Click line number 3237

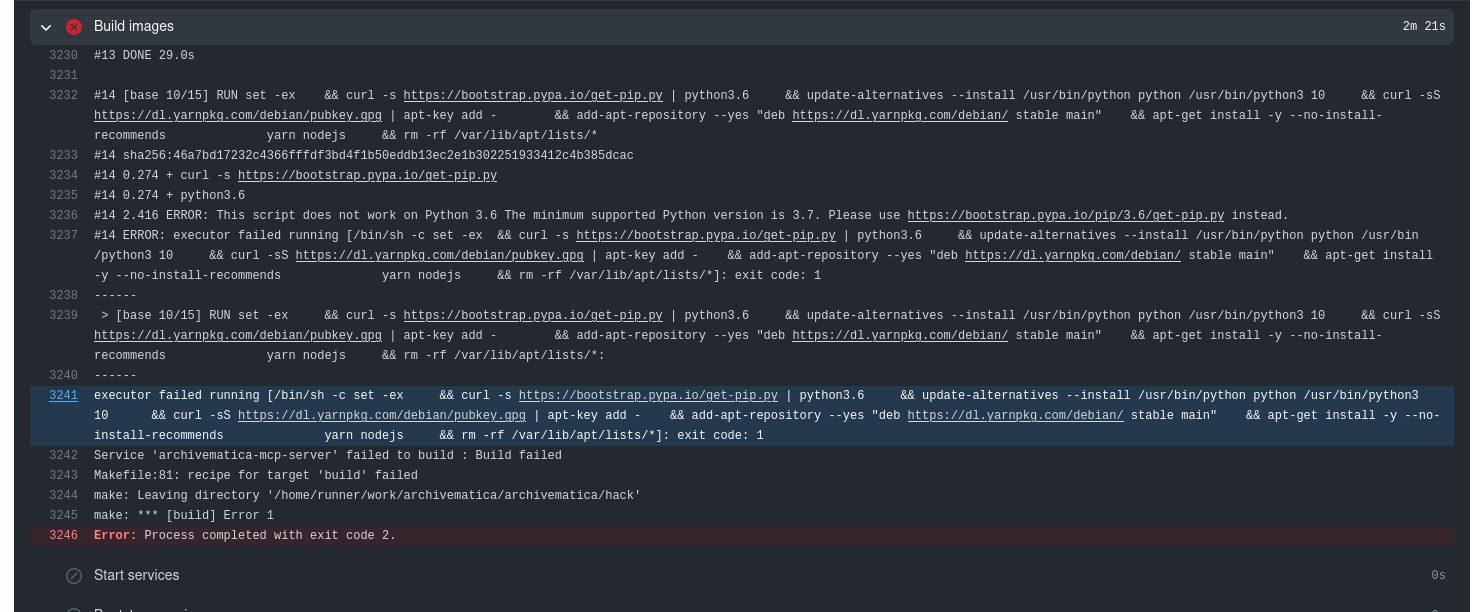click(63, 236)
